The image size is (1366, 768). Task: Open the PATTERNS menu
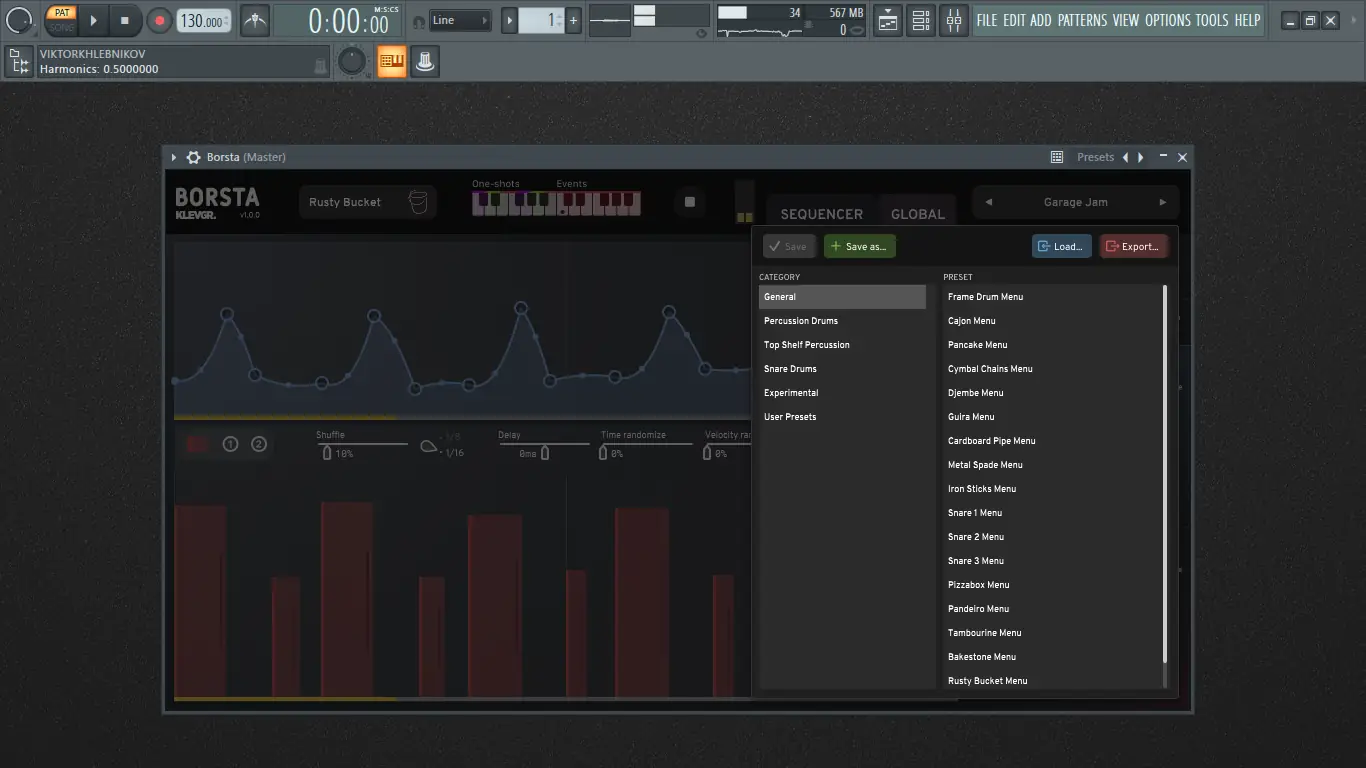point(1084,20)
